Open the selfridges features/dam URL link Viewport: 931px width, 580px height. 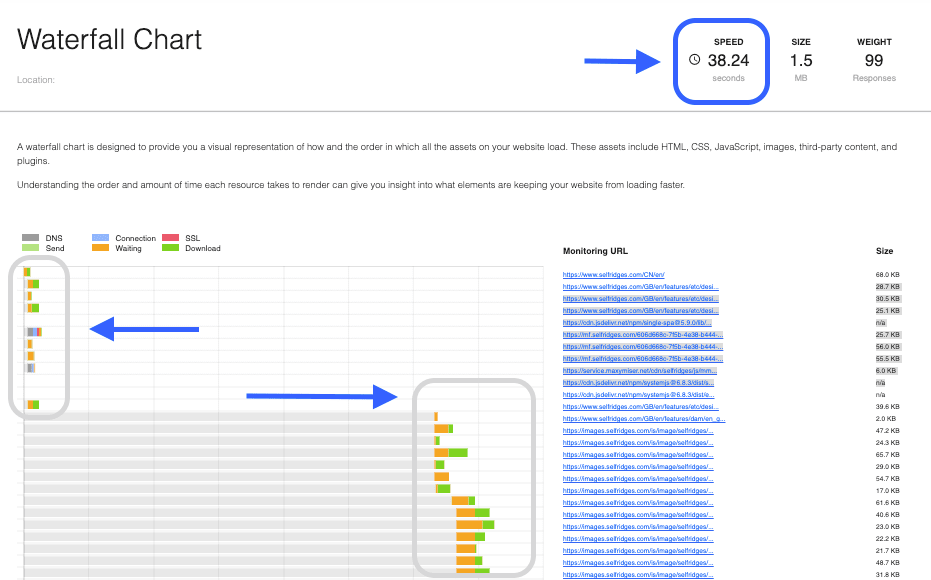(x=640, y=418)
